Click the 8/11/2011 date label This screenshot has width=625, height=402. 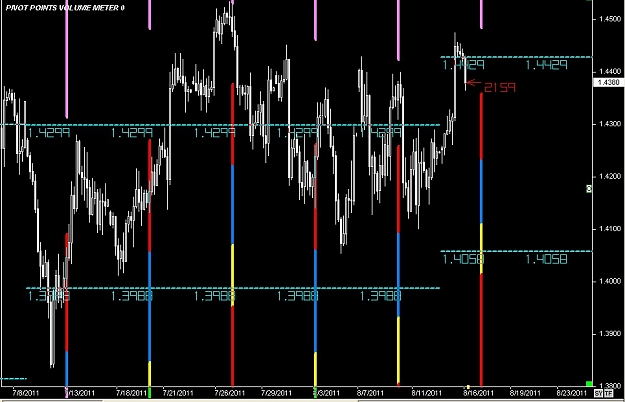[x=426, y=393]
